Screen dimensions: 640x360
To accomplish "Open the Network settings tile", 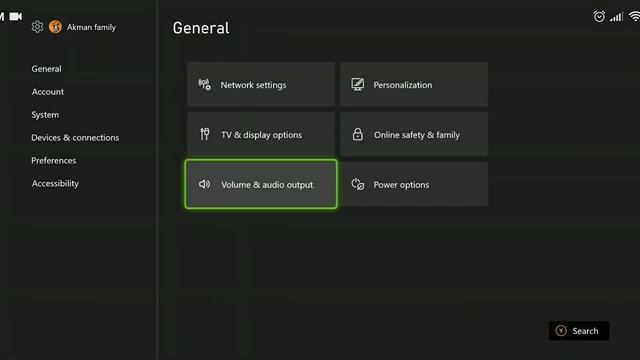I will pos(261,84).
